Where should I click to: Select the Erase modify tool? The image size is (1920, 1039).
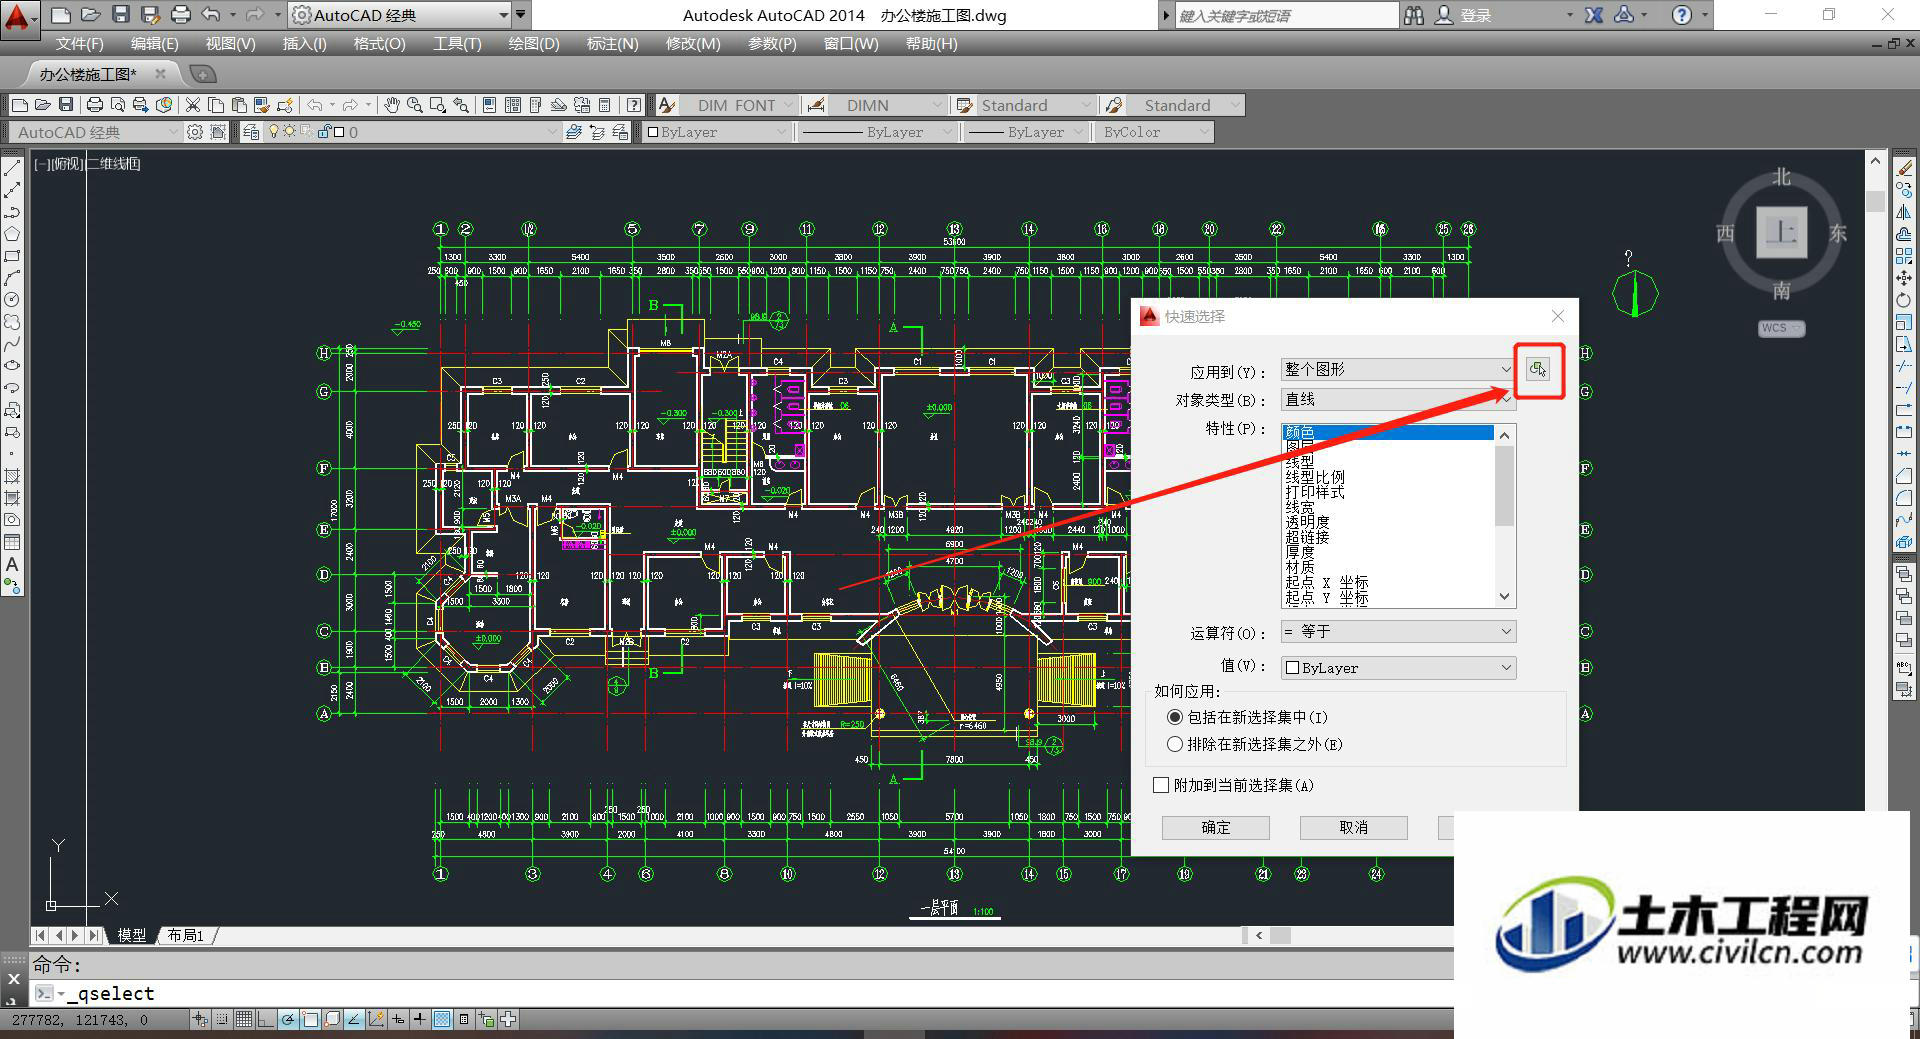click(1904, 169)
